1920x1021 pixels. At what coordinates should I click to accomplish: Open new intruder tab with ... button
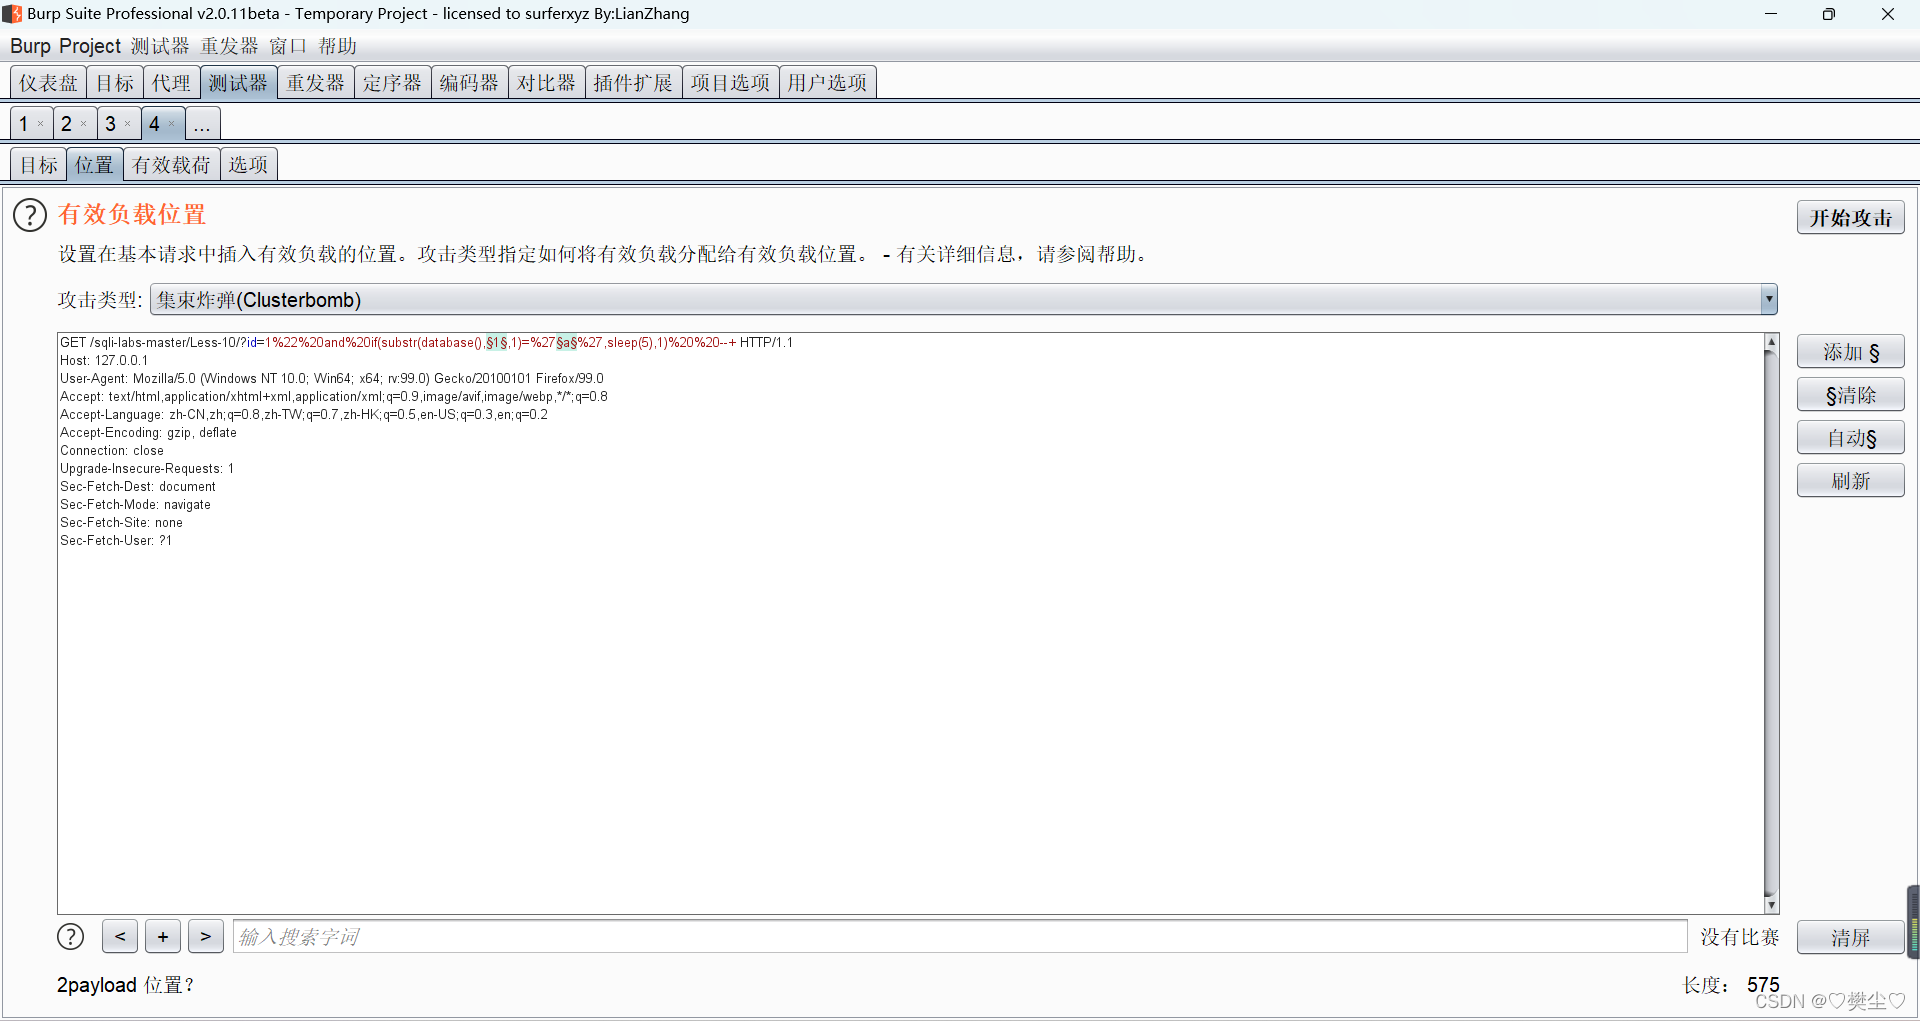click(x=202, y=124)
